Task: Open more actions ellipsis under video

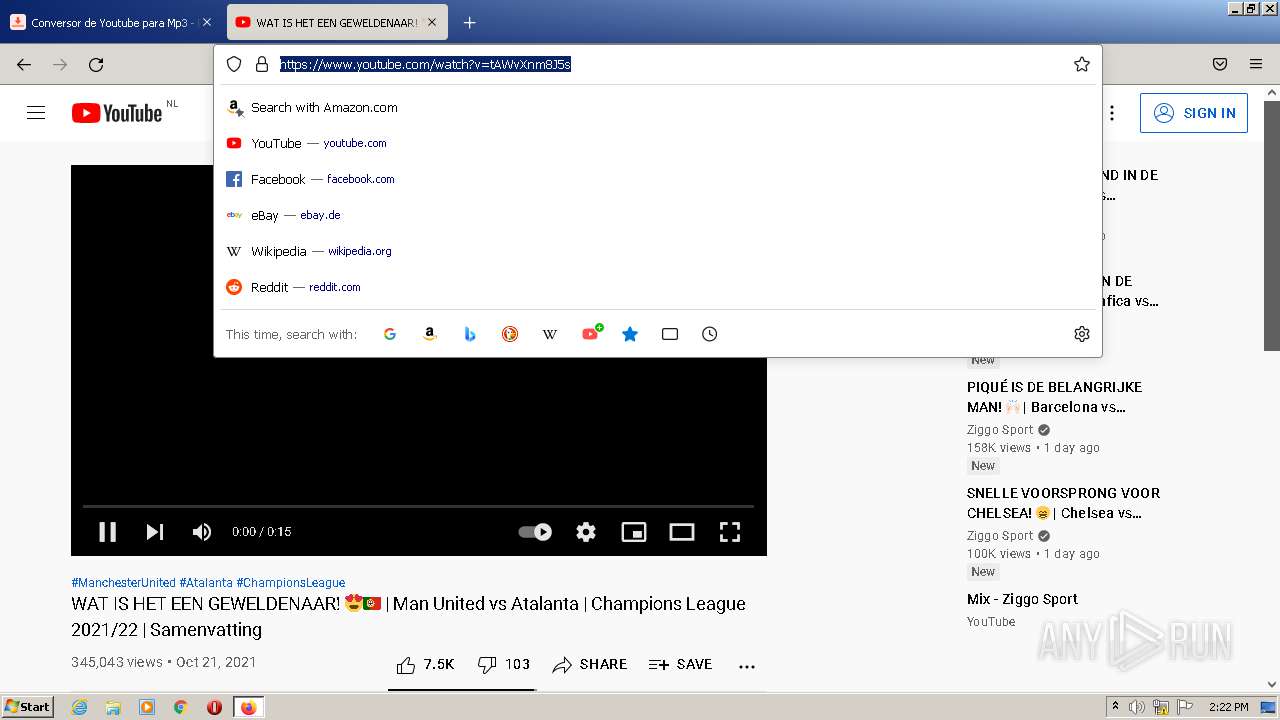Action: (x=747, y=665)
